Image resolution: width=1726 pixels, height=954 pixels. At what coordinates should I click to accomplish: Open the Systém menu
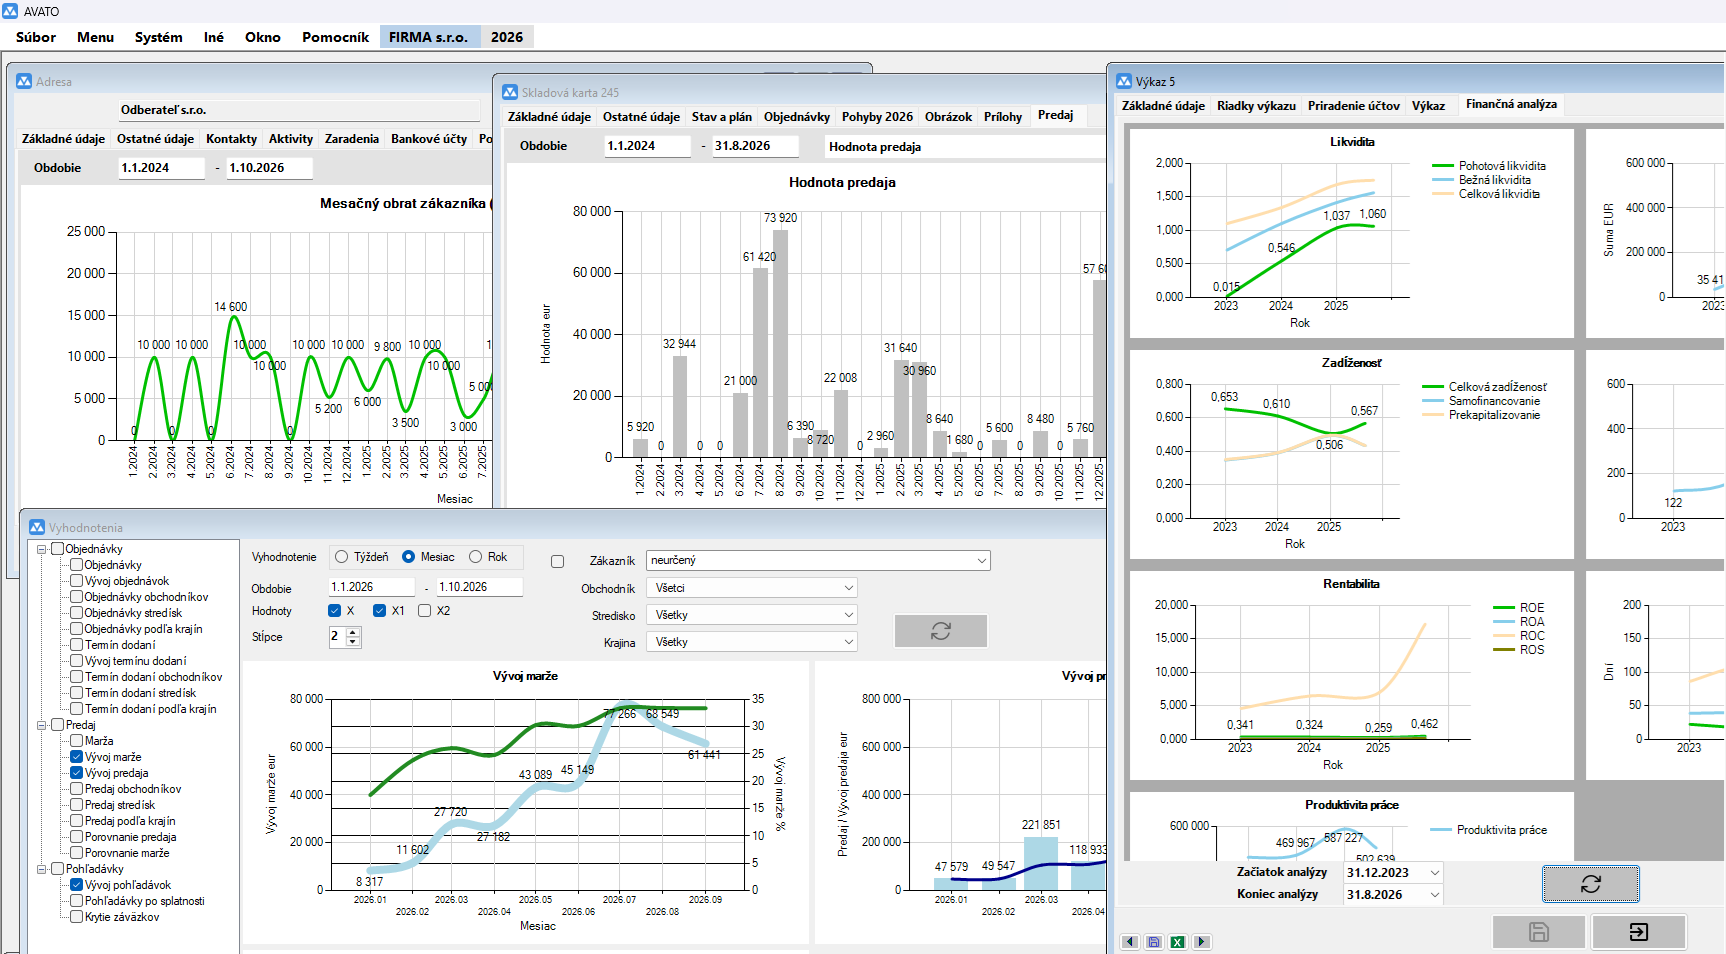(159, 37)
